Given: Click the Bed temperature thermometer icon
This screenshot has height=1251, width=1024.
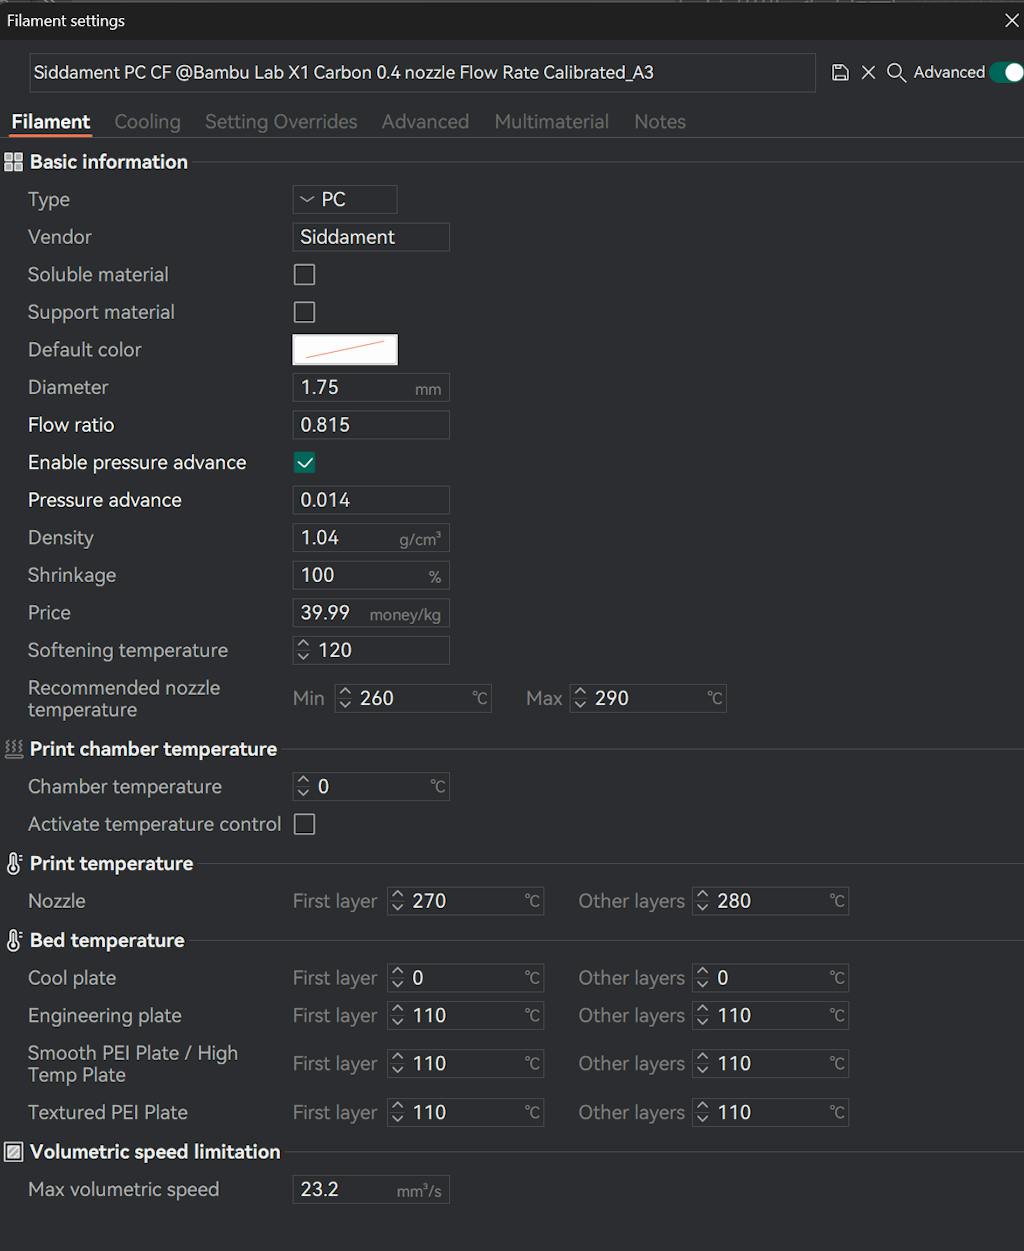Looking at the screenshot, I should click(14, 941).
